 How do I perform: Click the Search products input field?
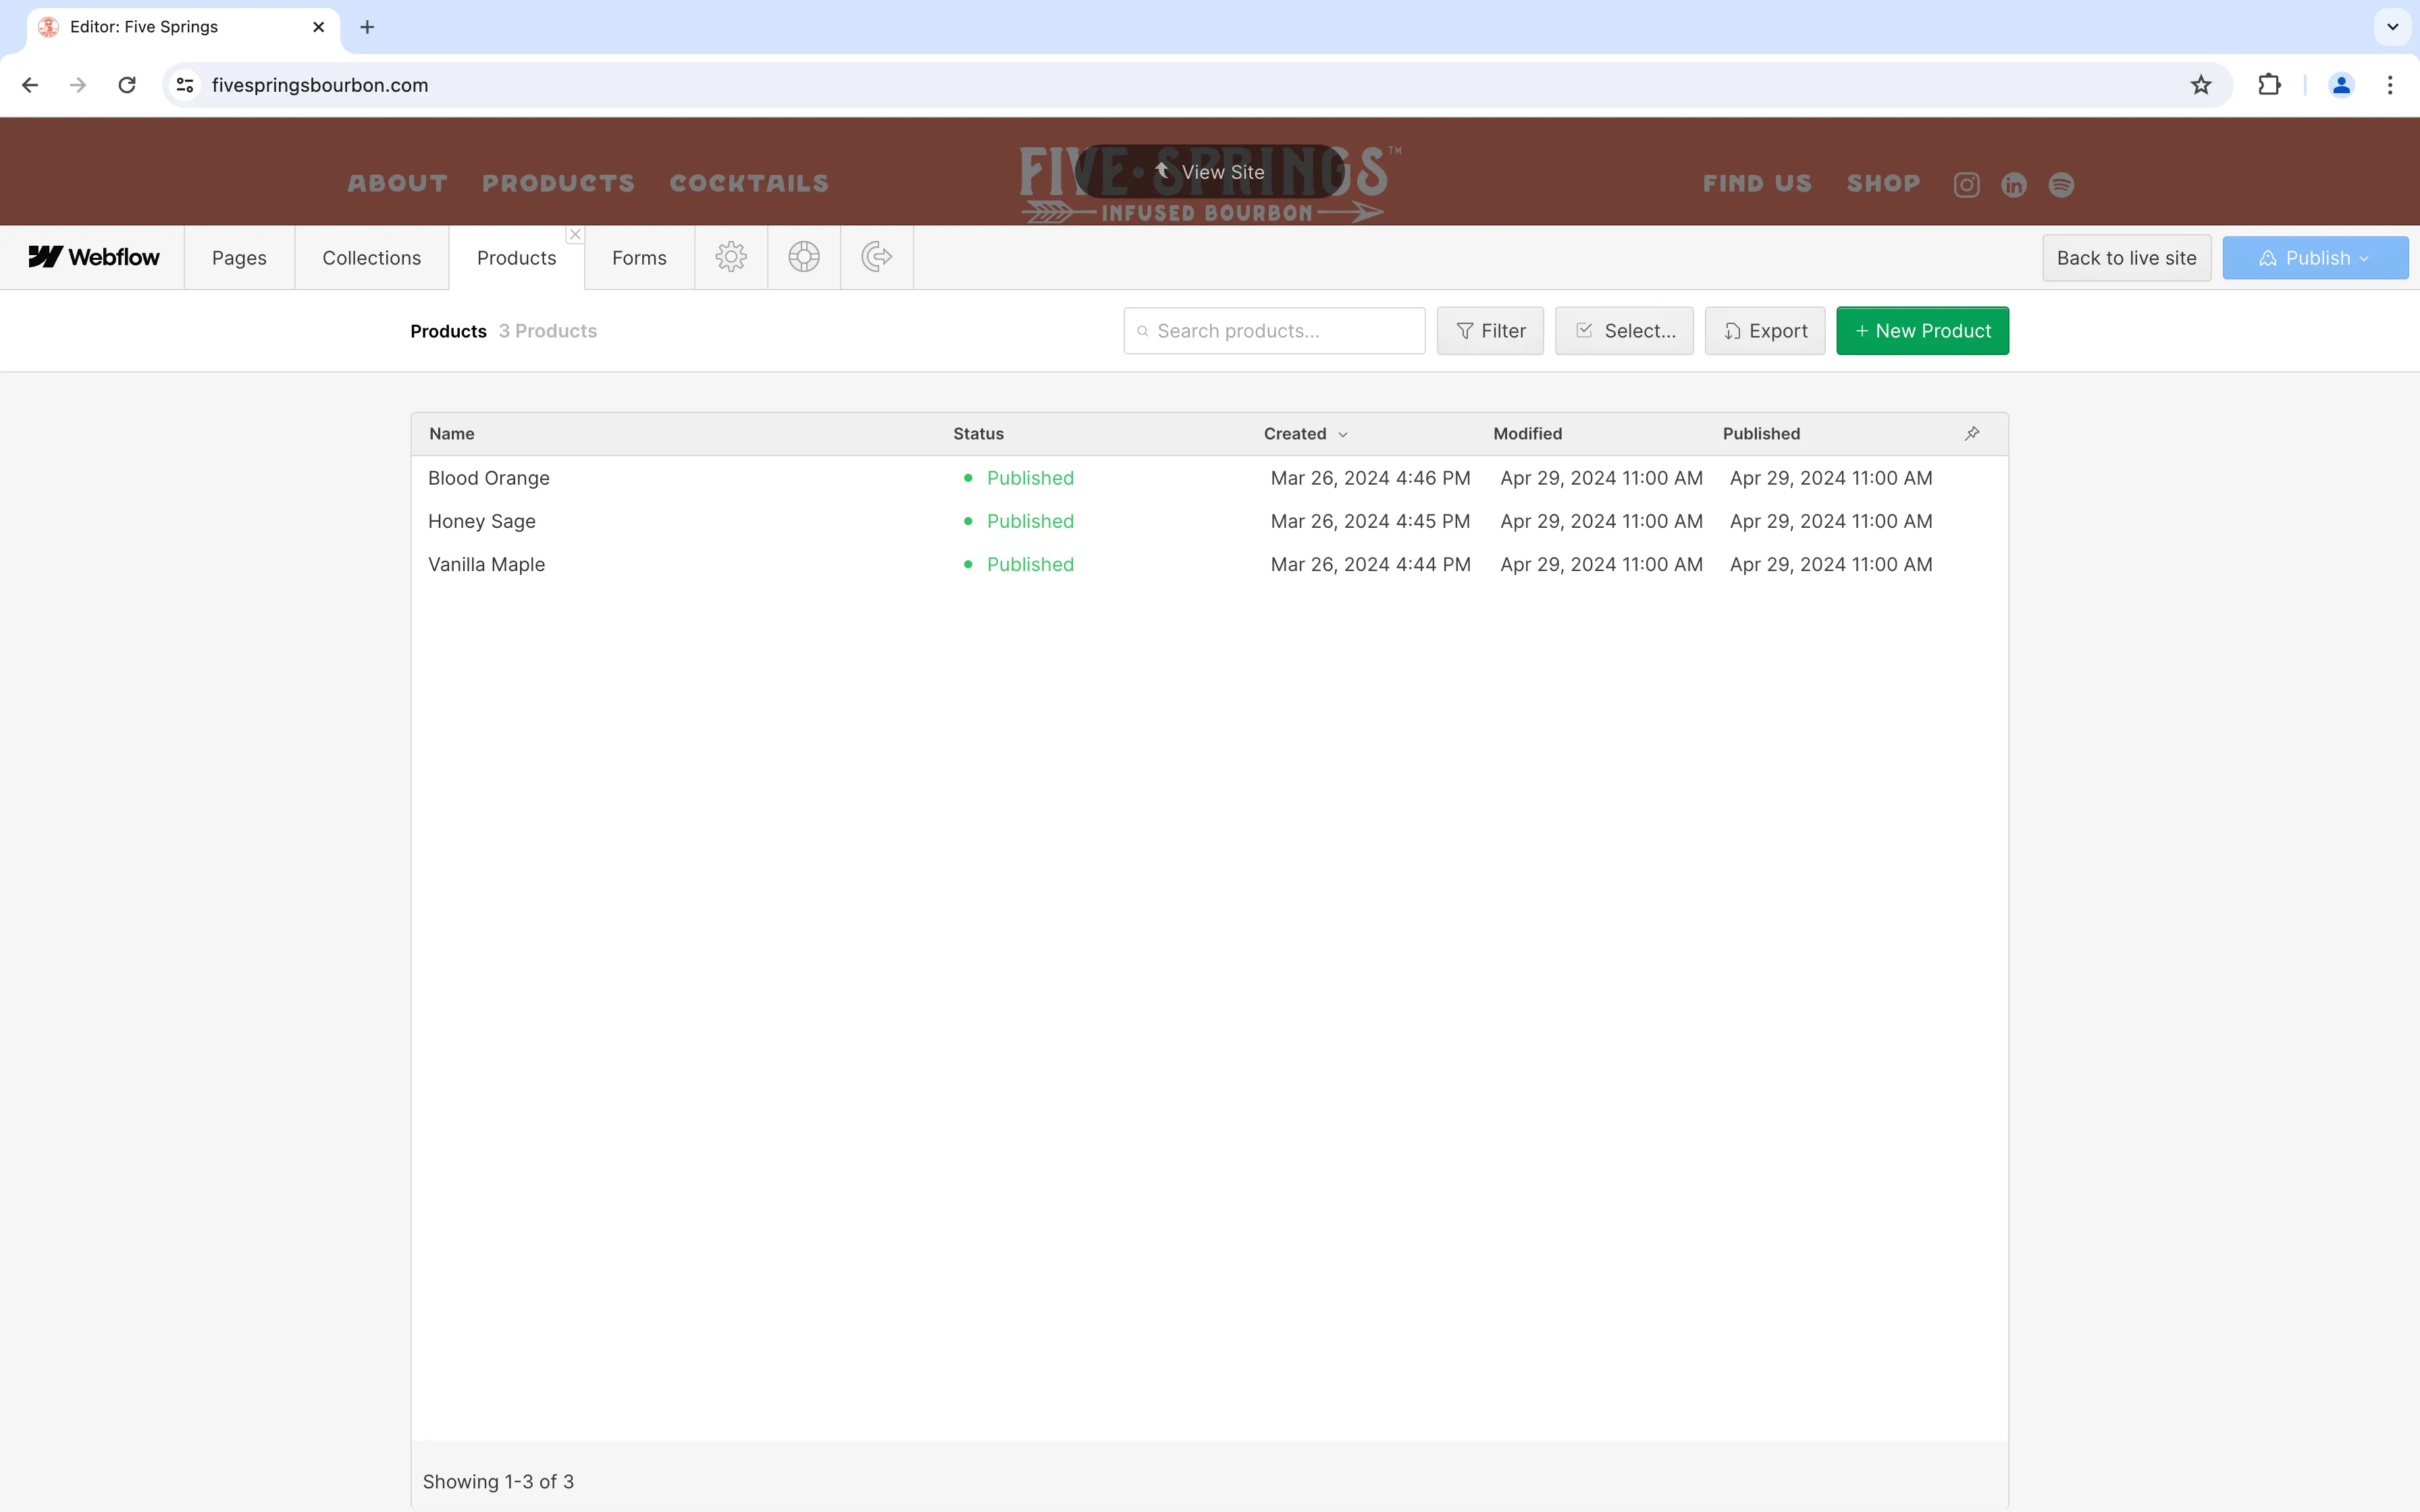pyautogui.click(x=1272, y=330)
